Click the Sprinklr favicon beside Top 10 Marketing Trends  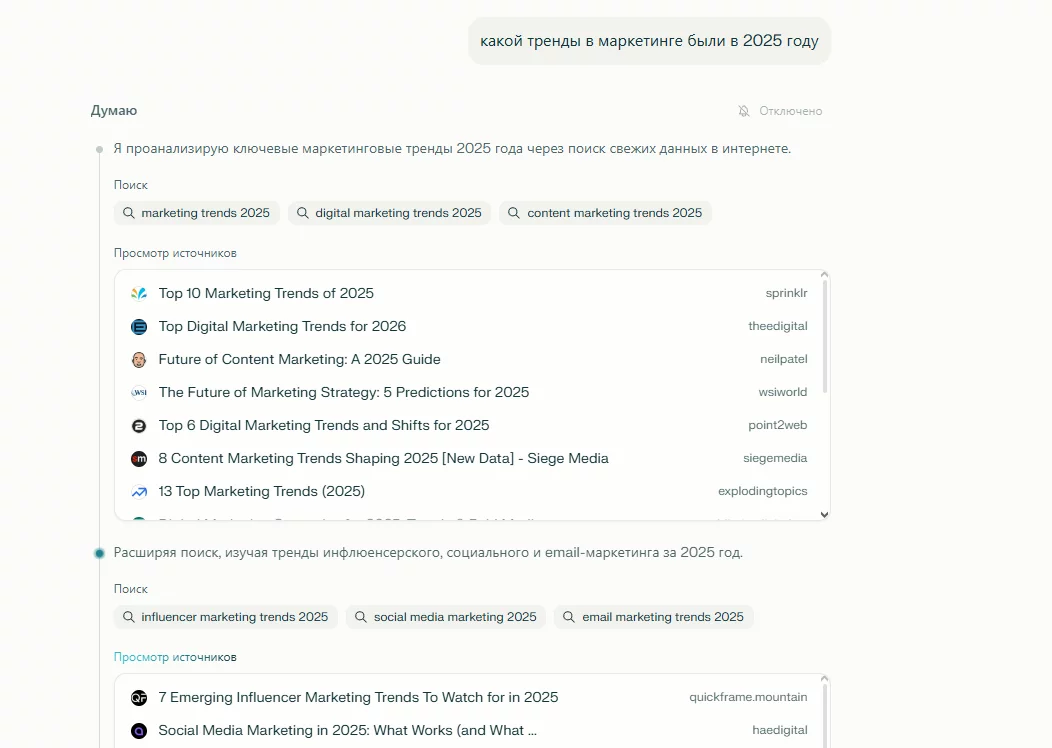pos(139,294)
